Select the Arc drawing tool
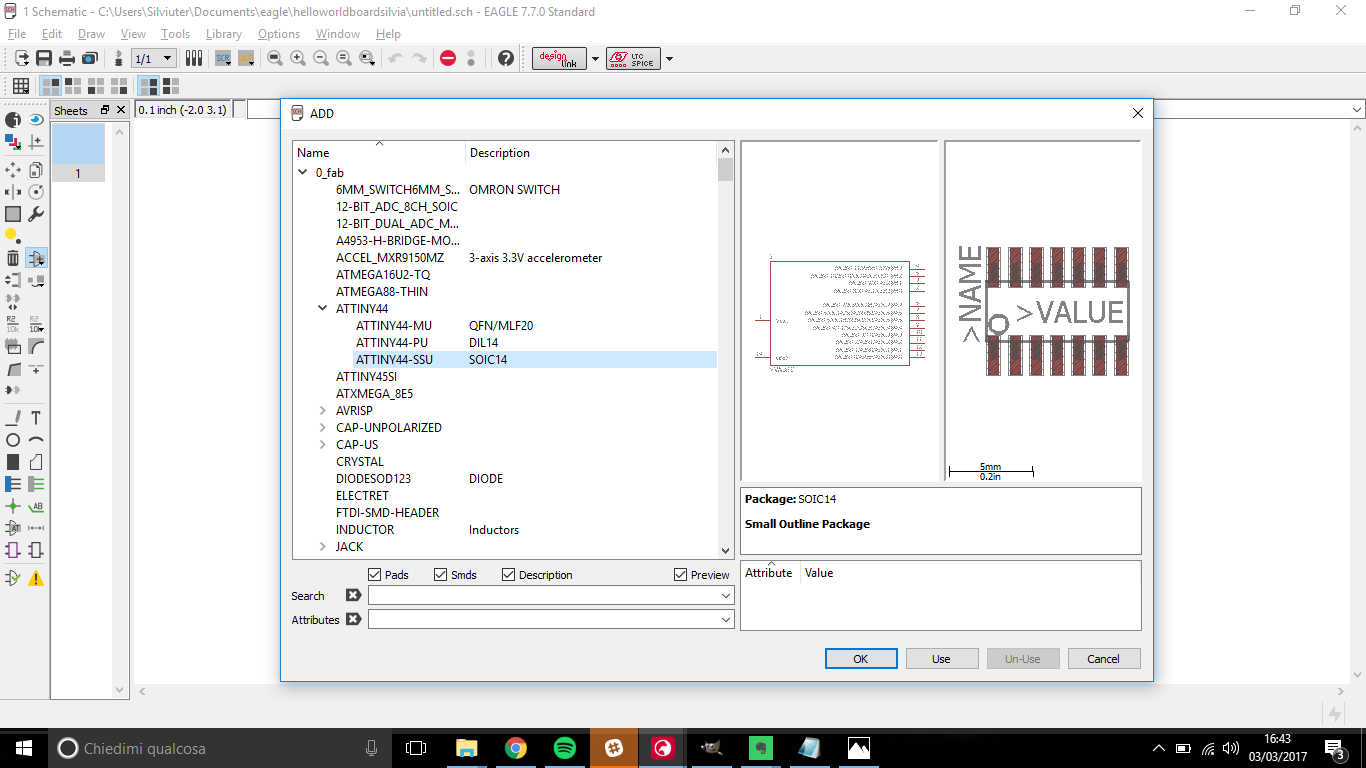Image resolution: width=1366 pixels, height=768 pixels. 36,440
